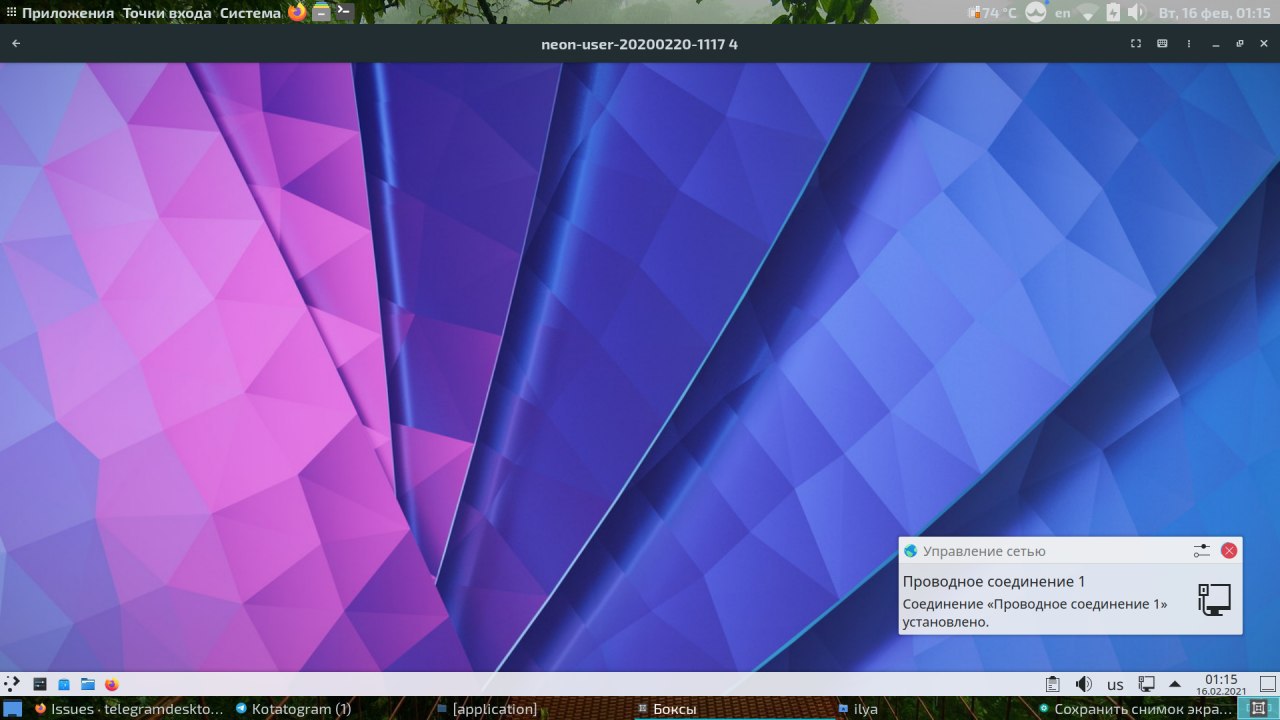1280x720 pixels.
Task: Open the file manager launcher in the top panel
Action: click(321, 13)
